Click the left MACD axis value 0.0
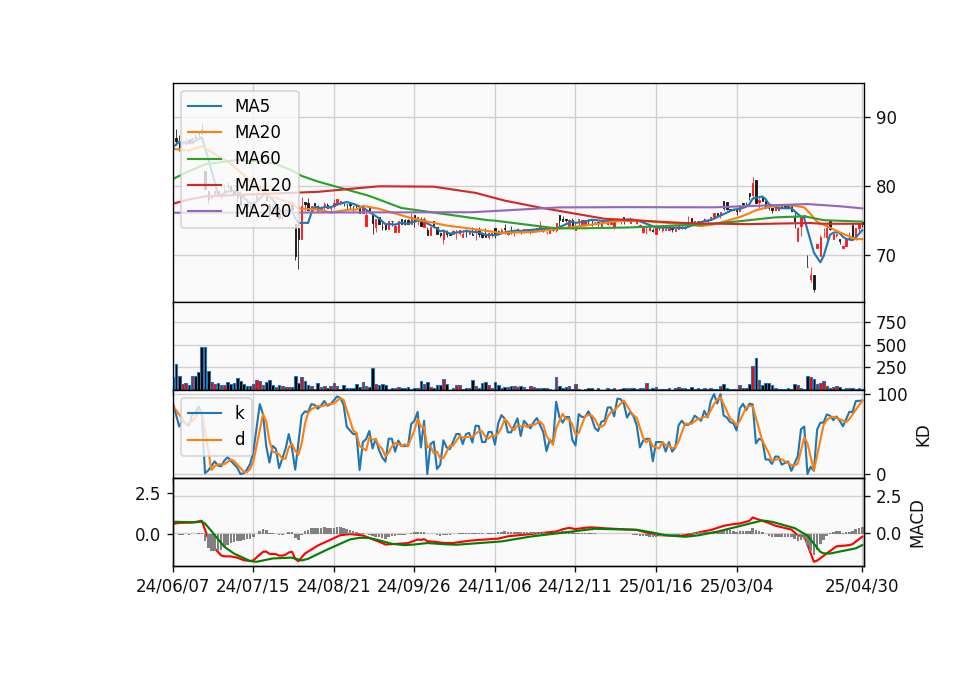 (148, 535)
